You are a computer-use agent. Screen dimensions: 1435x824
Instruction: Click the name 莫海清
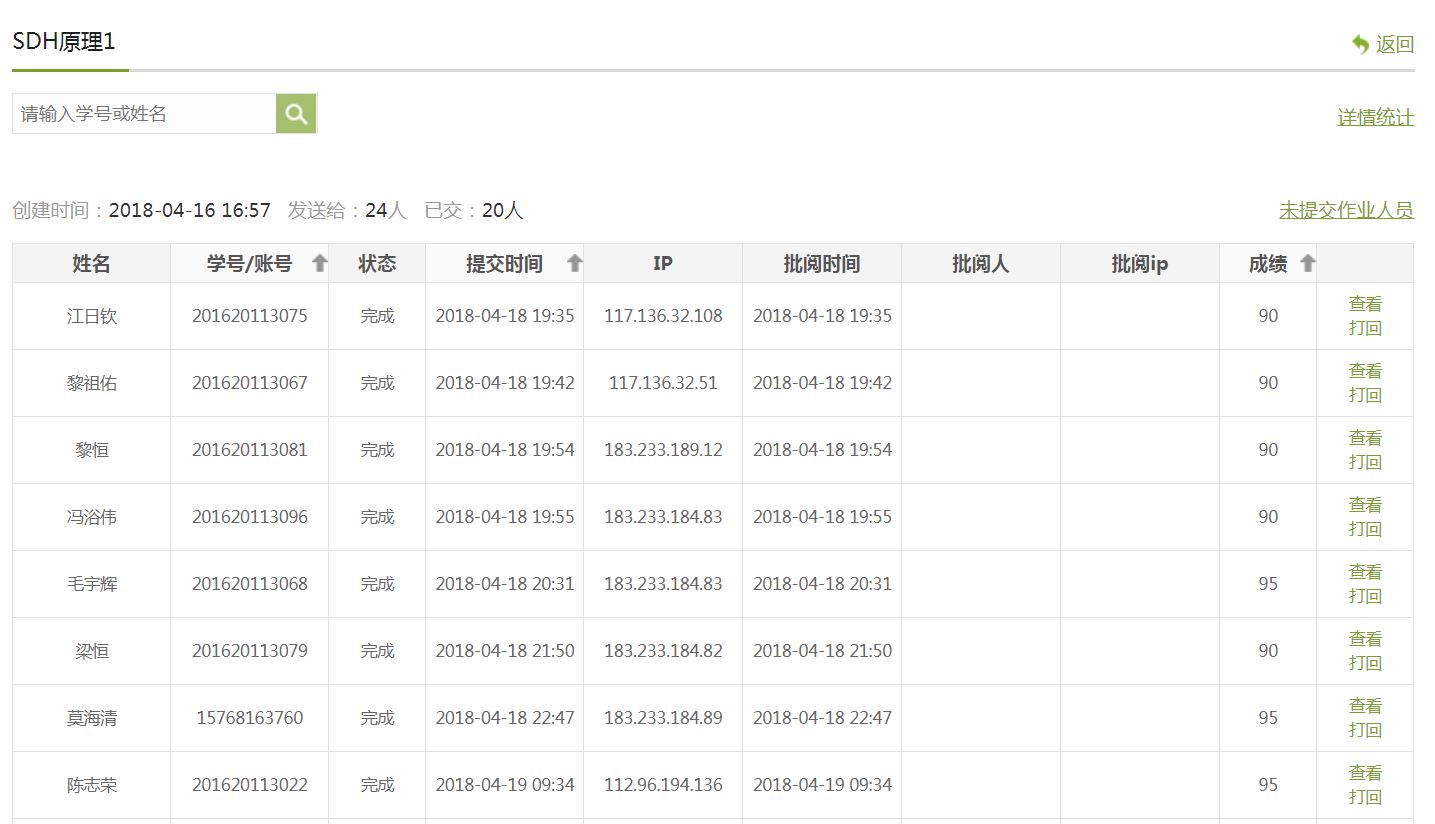92,718
